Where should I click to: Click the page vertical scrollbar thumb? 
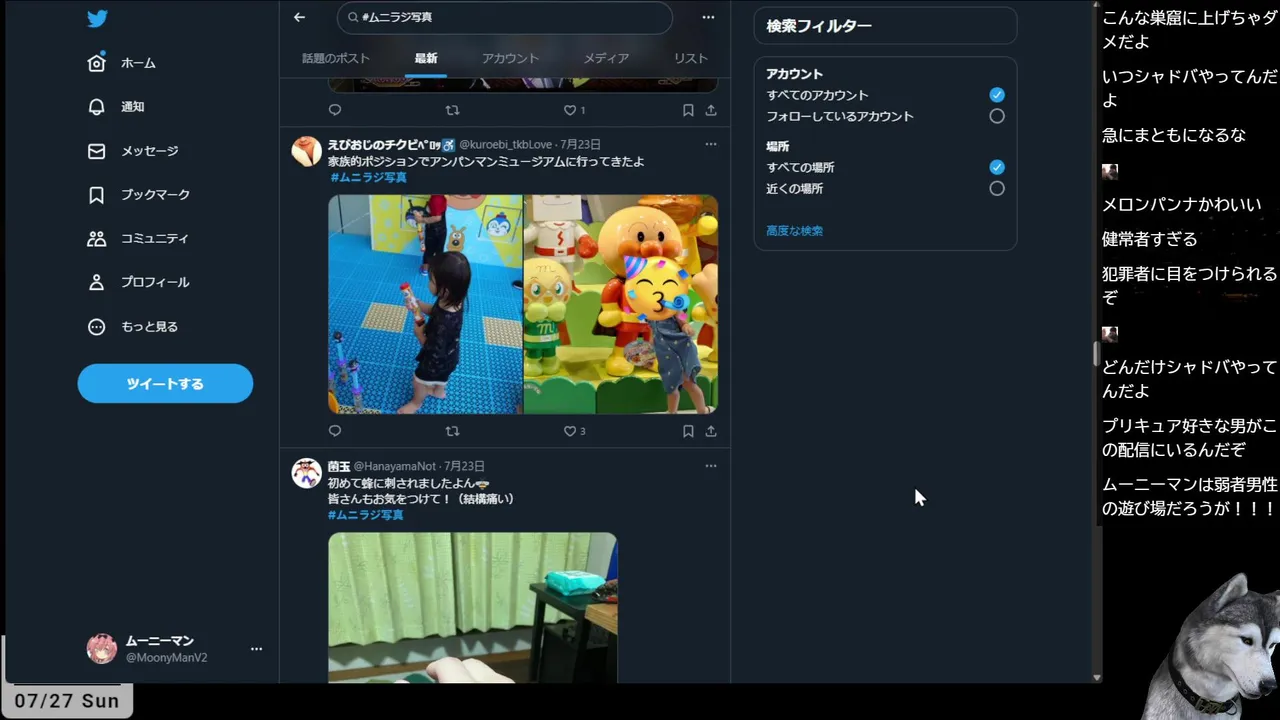point(1096,354)
